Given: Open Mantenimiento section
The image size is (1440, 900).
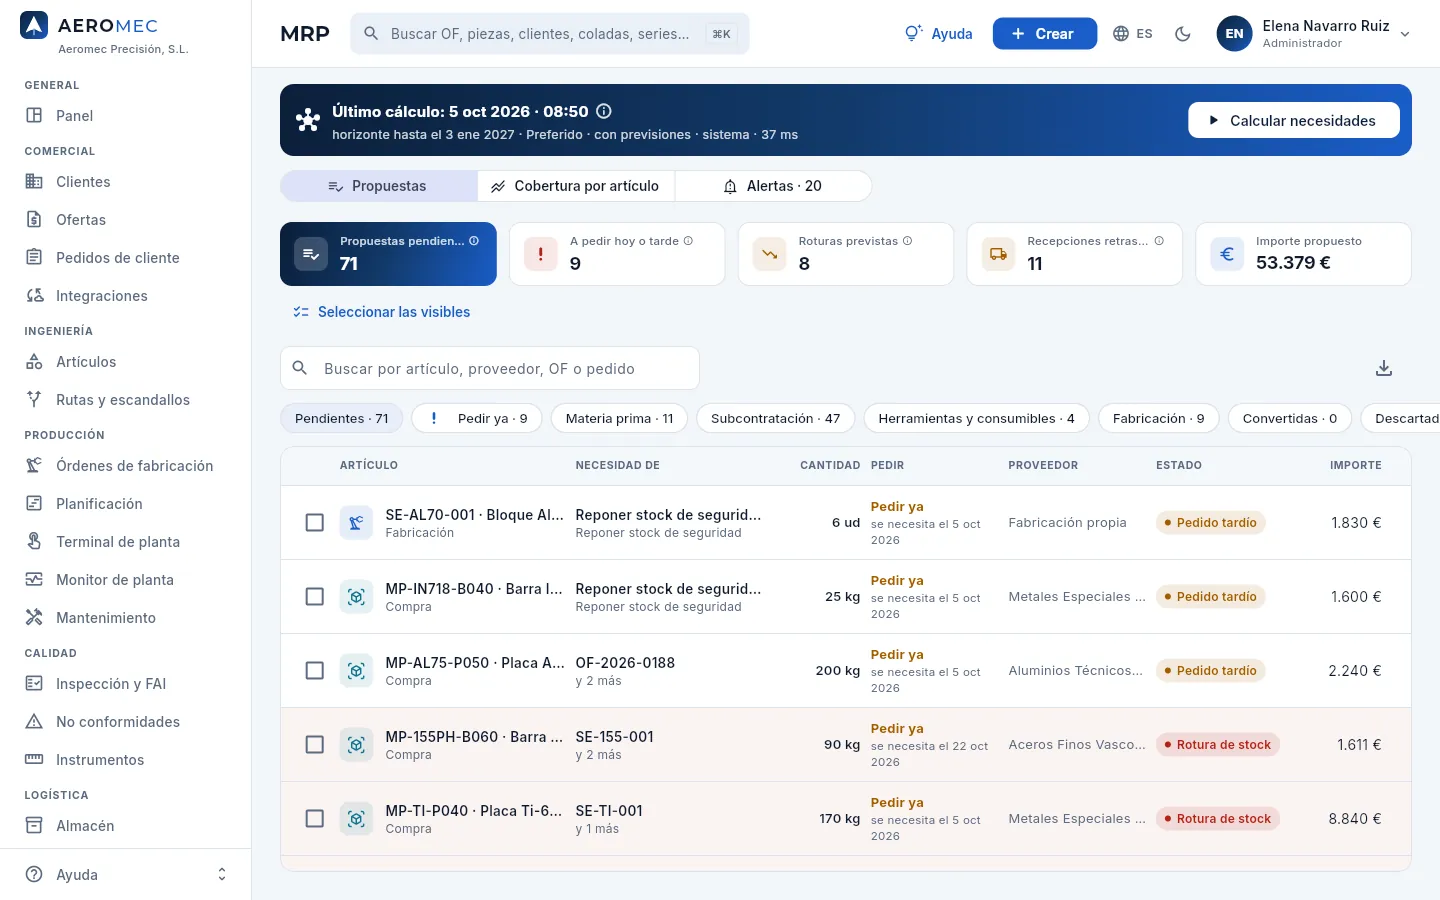Looking at the screenshot, I should coord(125,618).
